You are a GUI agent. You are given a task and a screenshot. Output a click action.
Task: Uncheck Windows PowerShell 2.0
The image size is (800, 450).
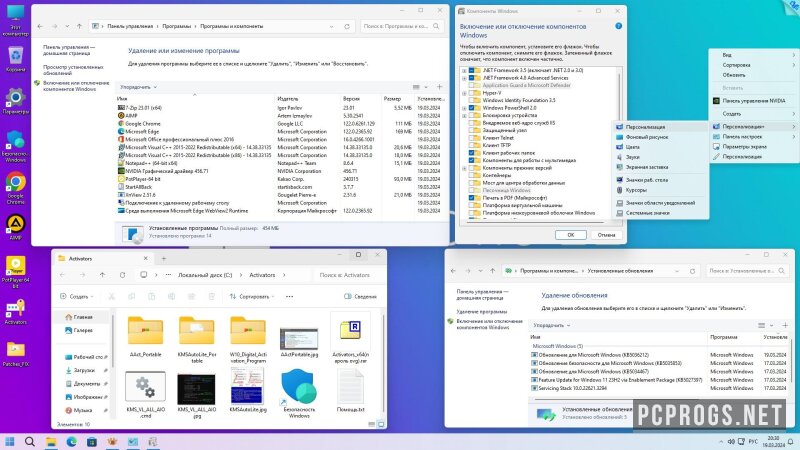(471, 108)
